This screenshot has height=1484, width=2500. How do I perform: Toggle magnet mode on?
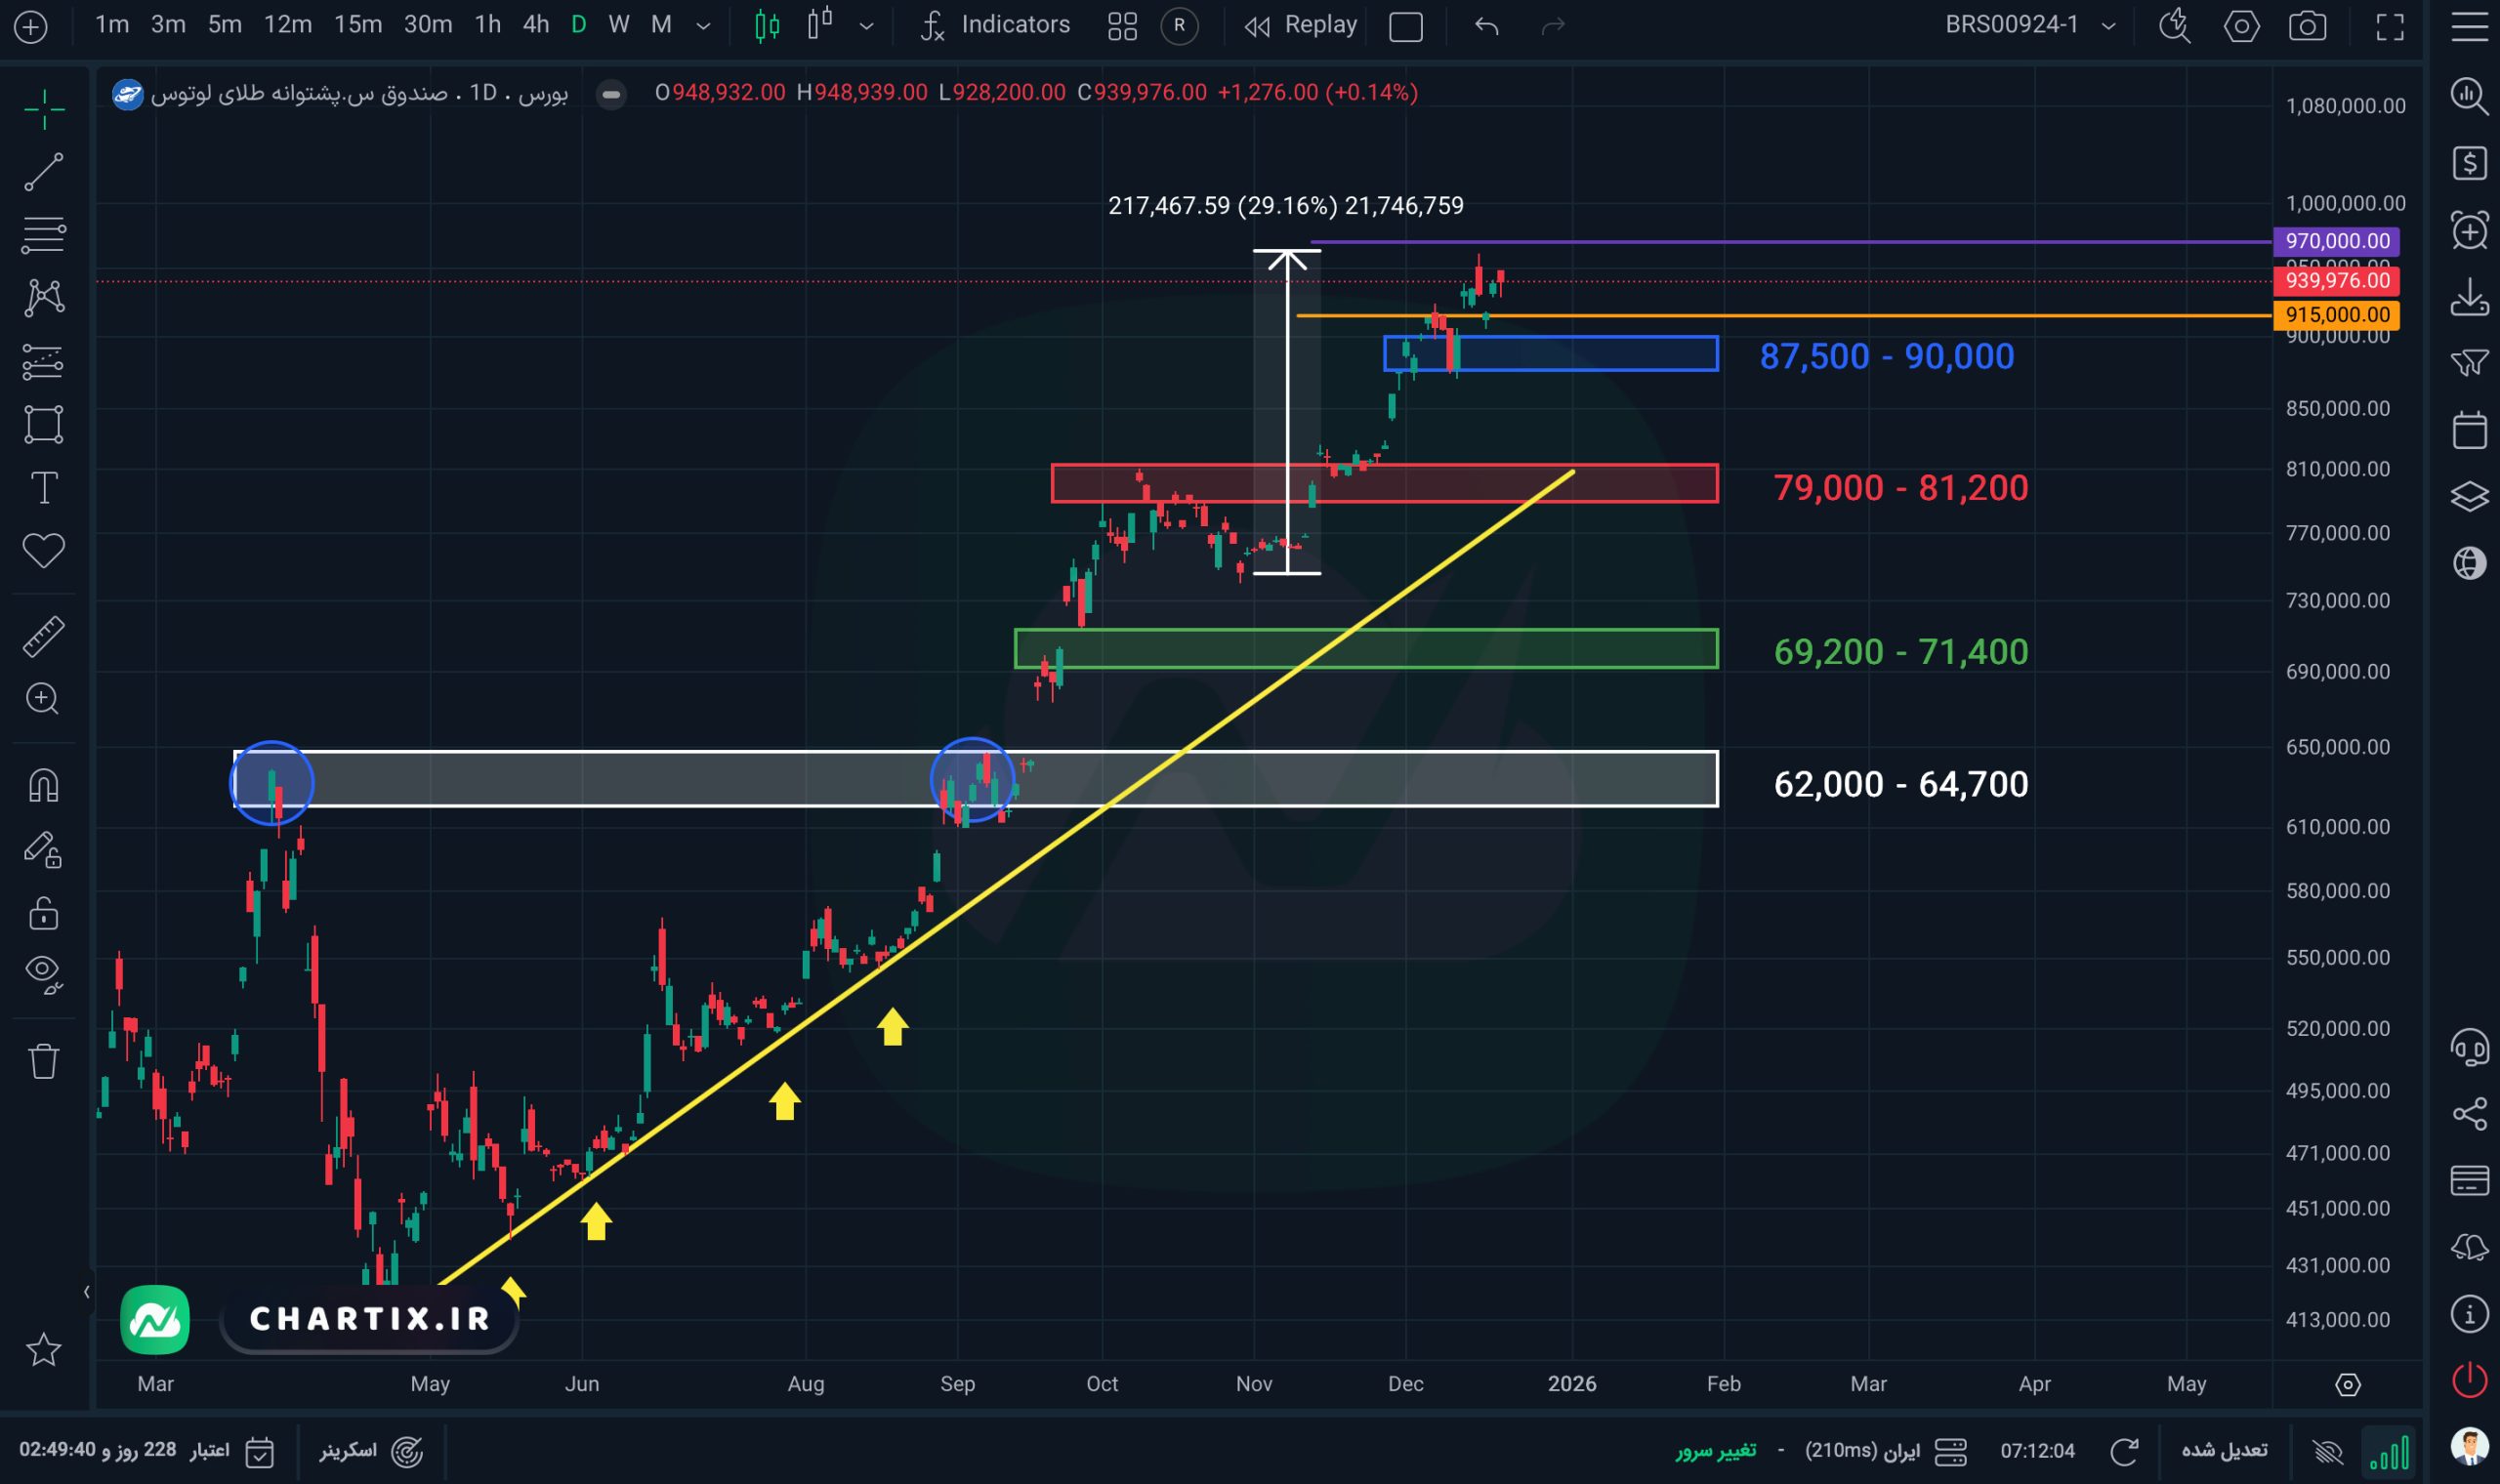43,785
